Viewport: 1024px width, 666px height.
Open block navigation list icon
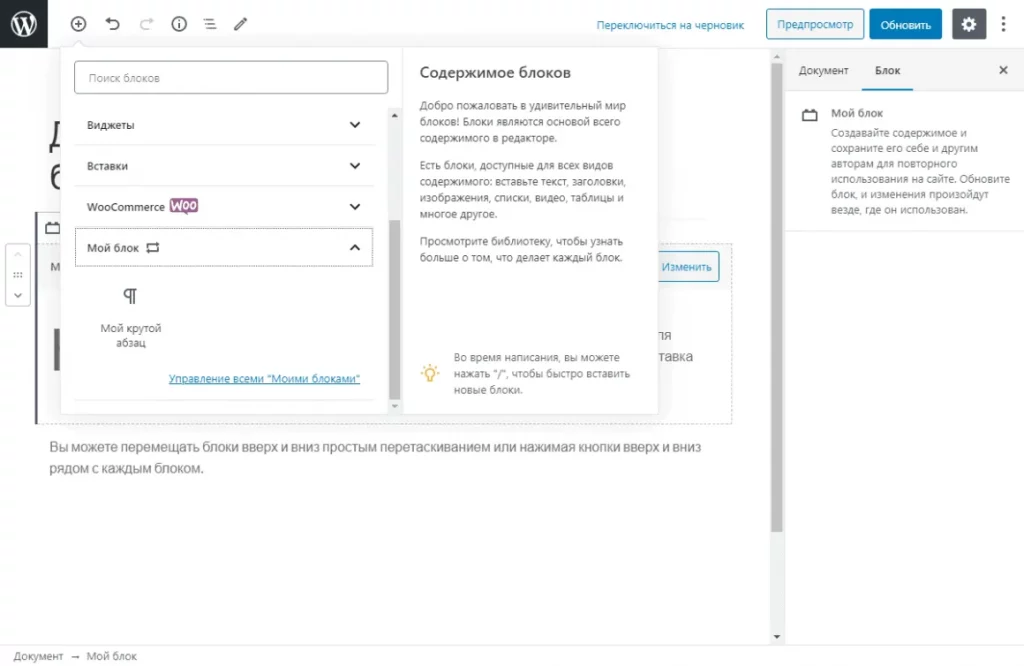209,24
